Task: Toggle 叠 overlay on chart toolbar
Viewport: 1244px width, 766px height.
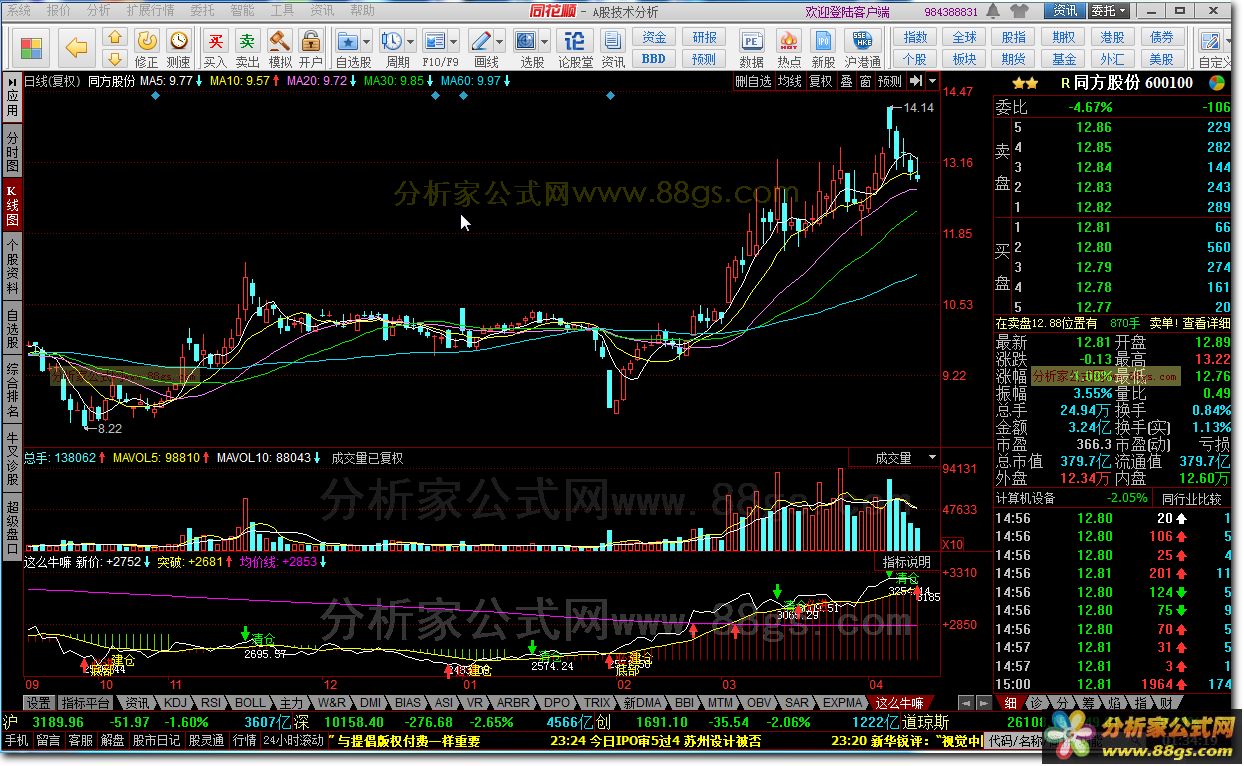Action: click(x=846, y=81)
